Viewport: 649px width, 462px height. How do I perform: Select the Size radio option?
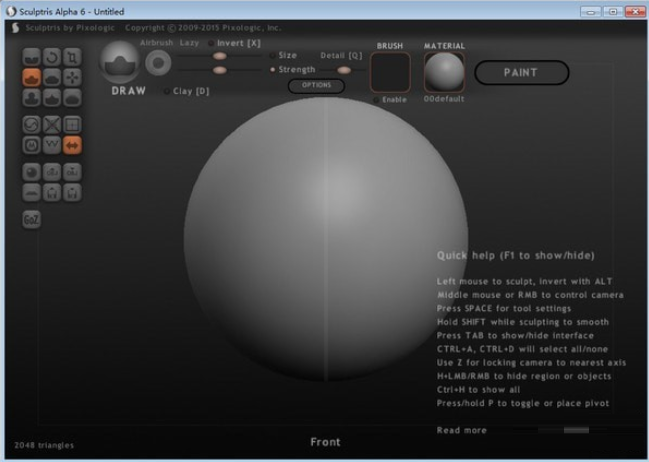284,55
